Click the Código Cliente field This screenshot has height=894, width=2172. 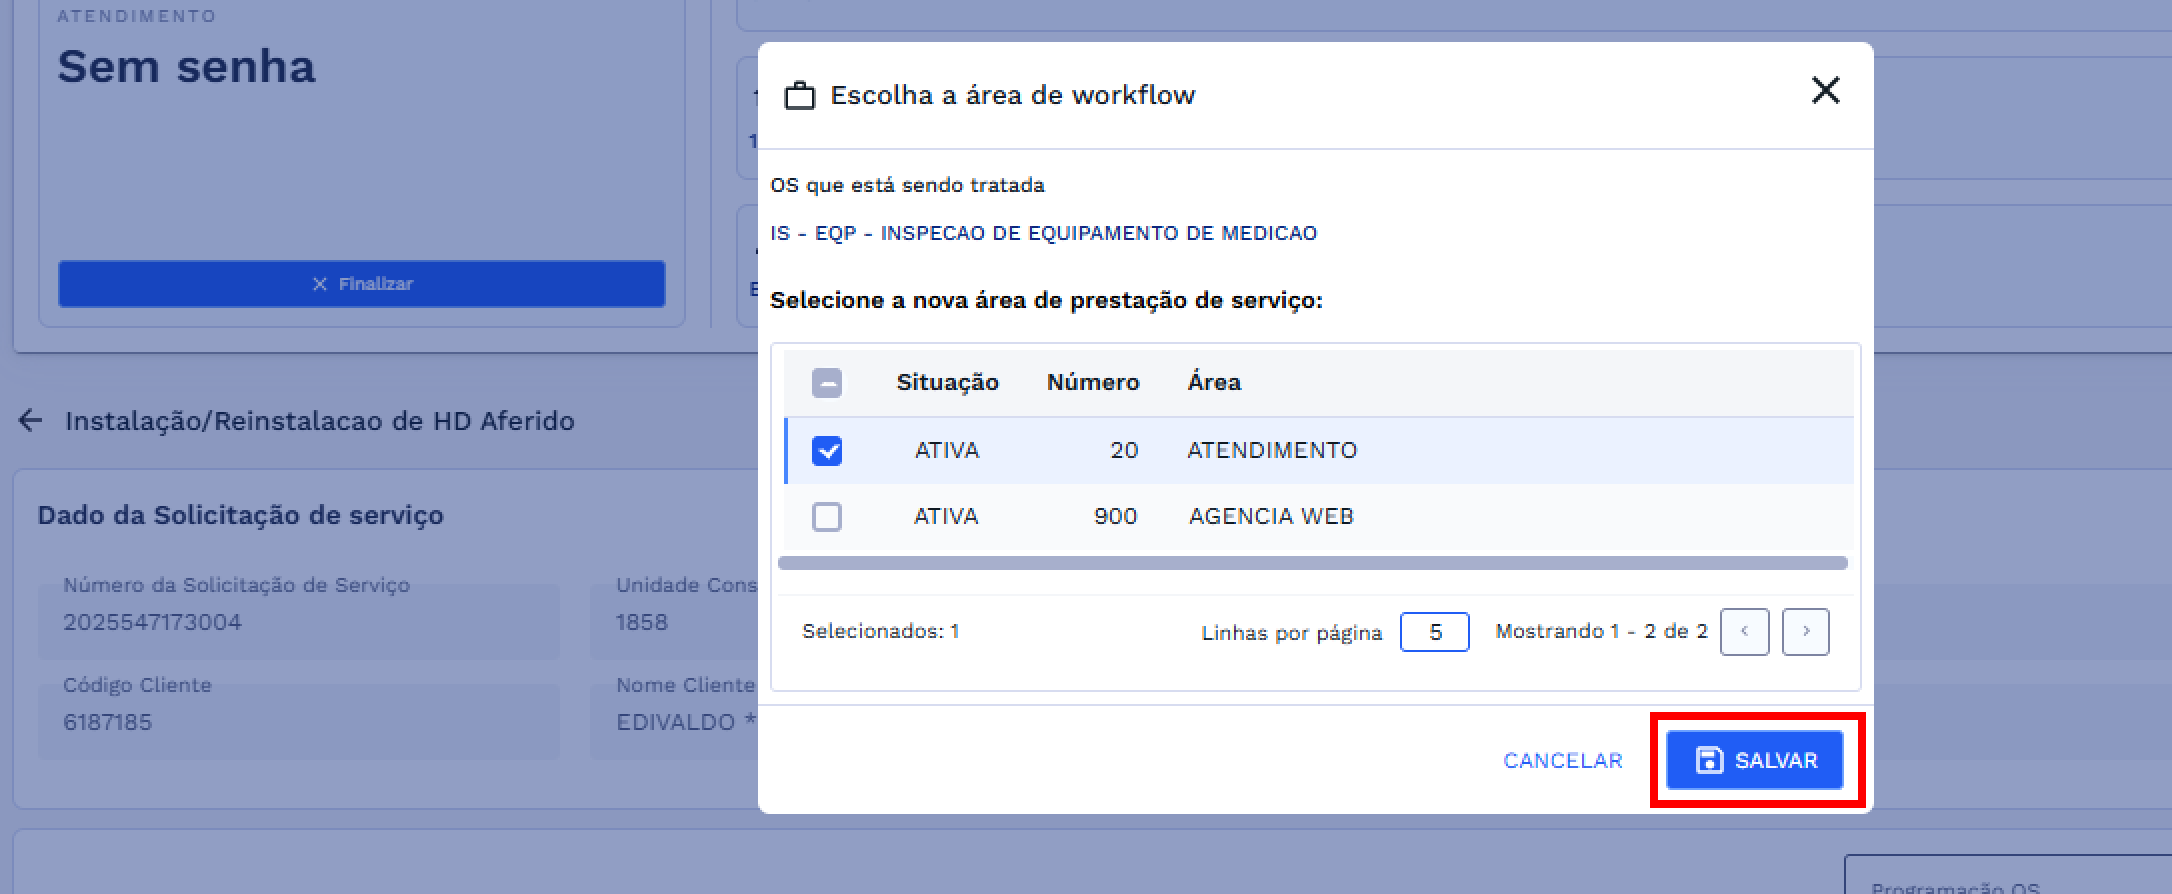(x=298, y=722)
